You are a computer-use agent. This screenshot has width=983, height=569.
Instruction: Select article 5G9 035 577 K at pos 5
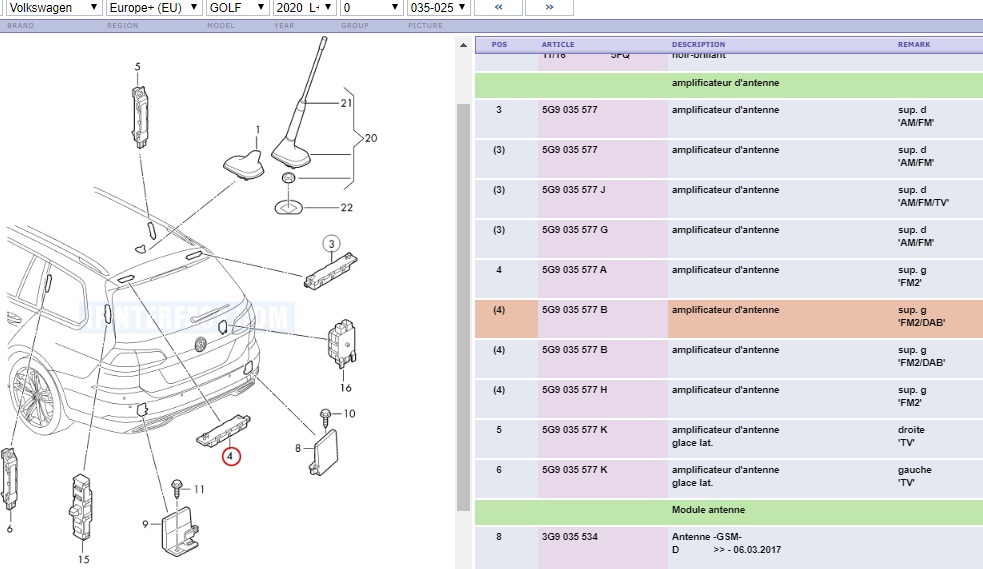point(574,430)
